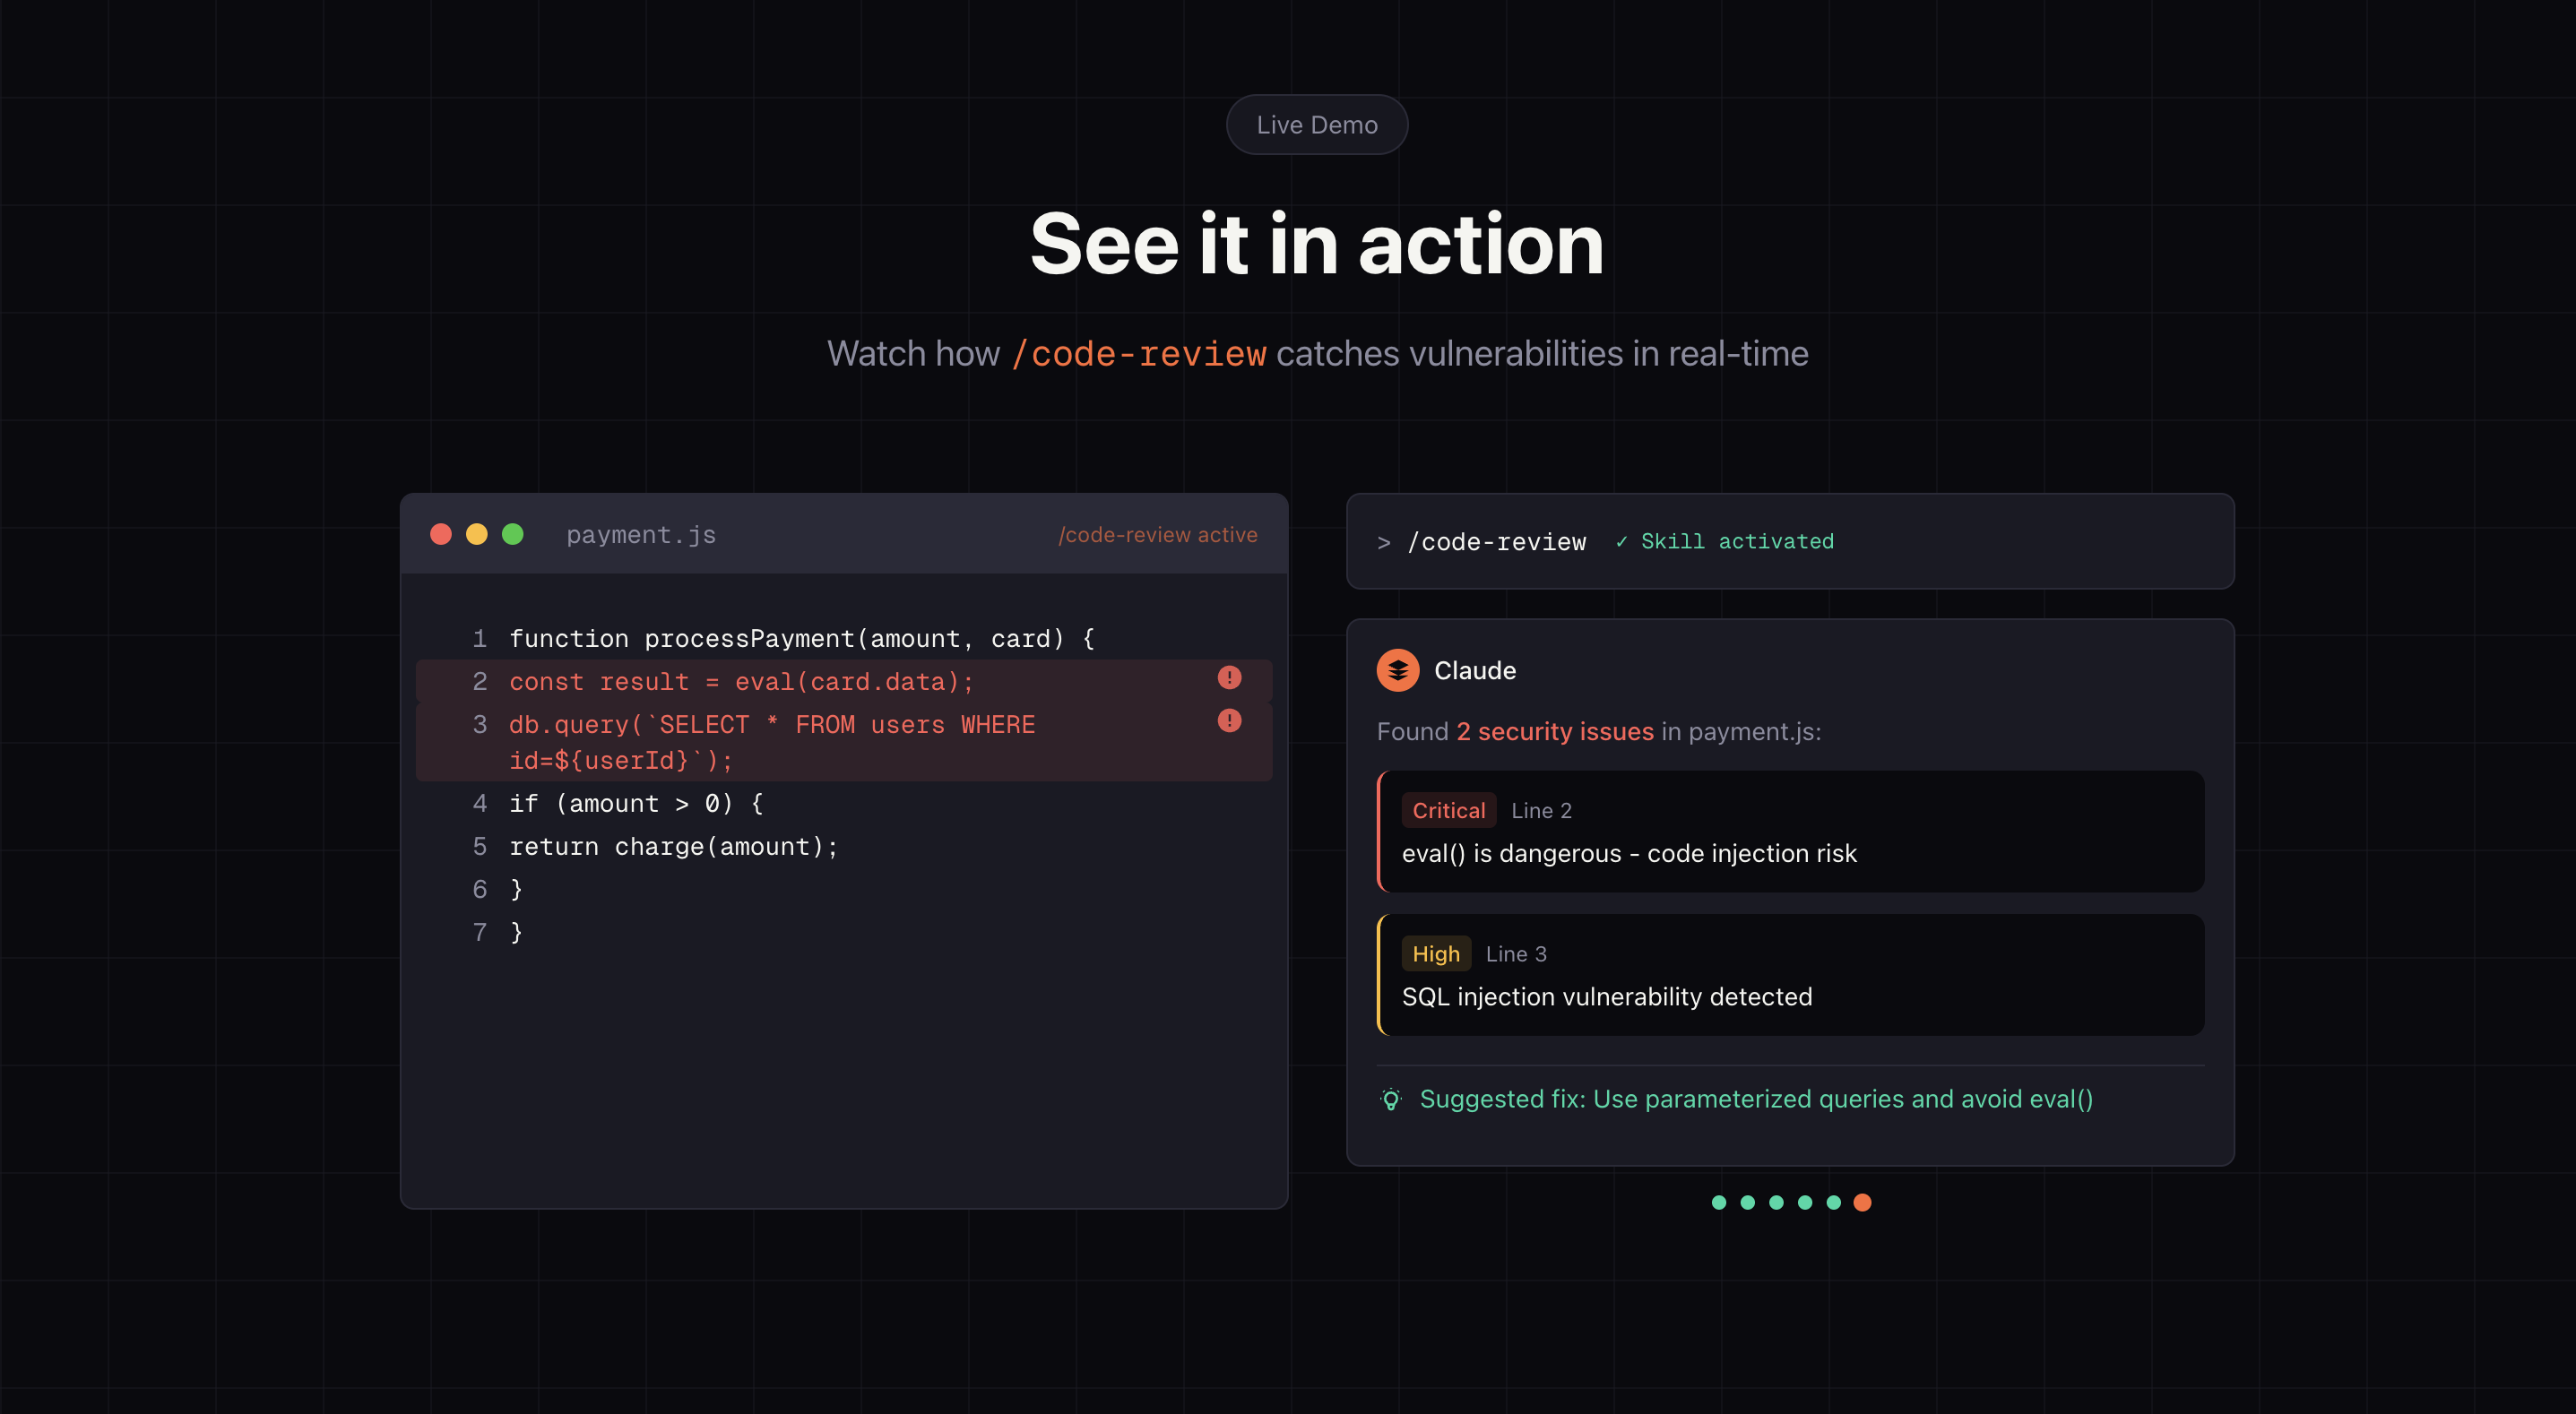Image resolution: width=2576 pixels, height=1414 pixels.
Task: Click the High severity badge
Action: pos(1436,953)
